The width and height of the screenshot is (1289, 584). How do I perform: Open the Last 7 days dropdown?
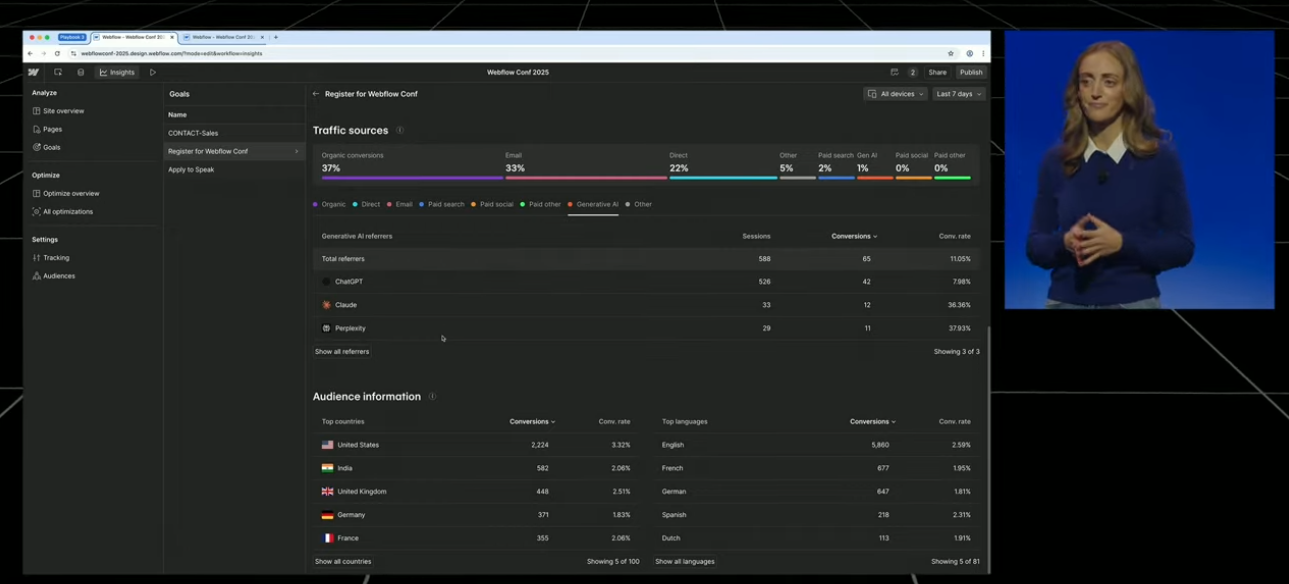click(958, 94)
